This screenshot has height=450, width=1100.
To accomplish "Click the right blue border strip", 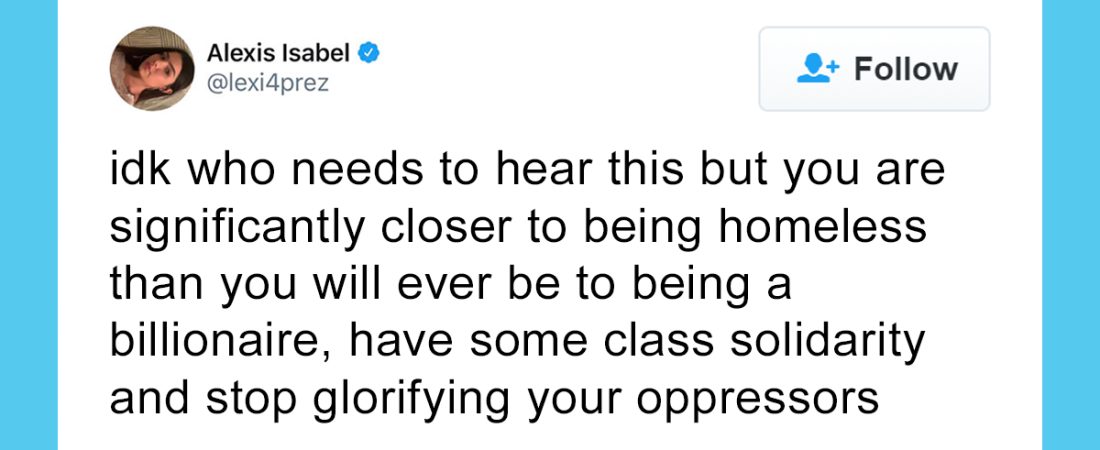I will (1071, 225).
